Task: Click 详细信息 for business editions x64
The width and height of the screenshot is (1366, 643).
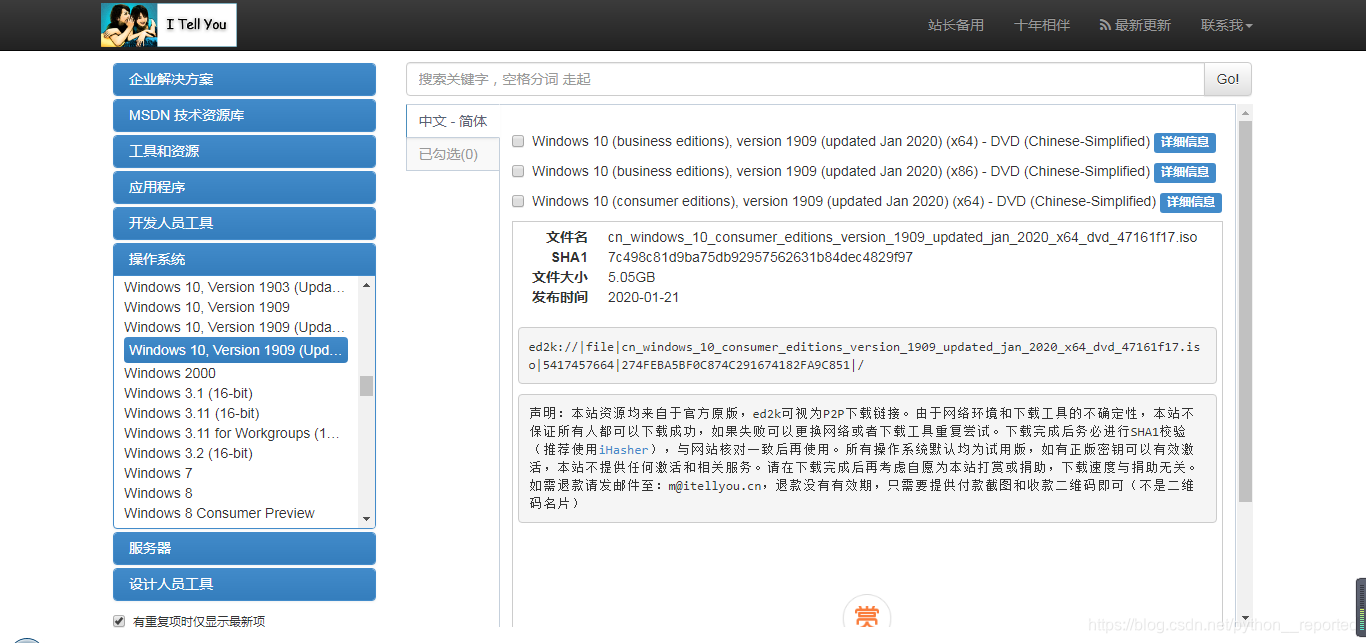Action: point(1185,142)
